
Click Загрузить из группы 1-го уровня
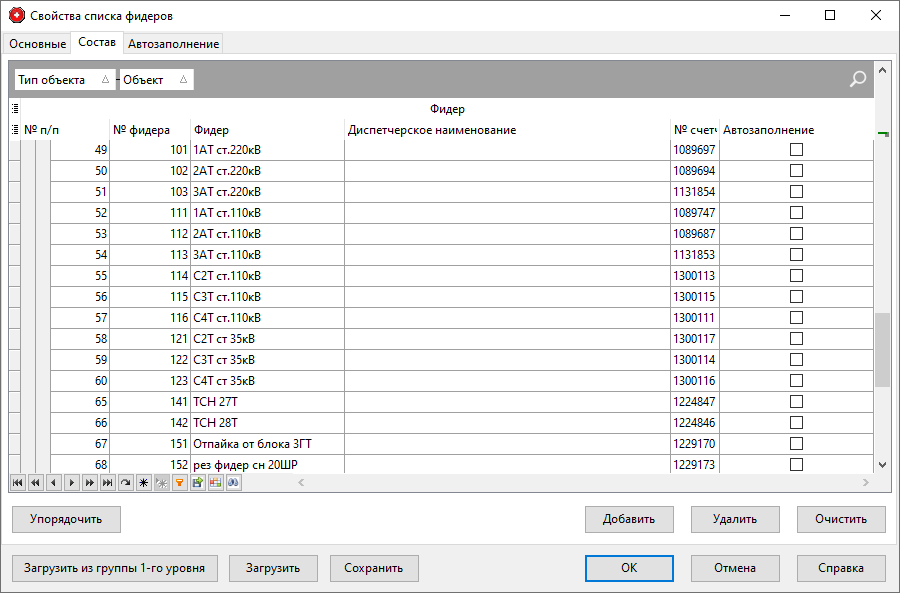[114, 568]
